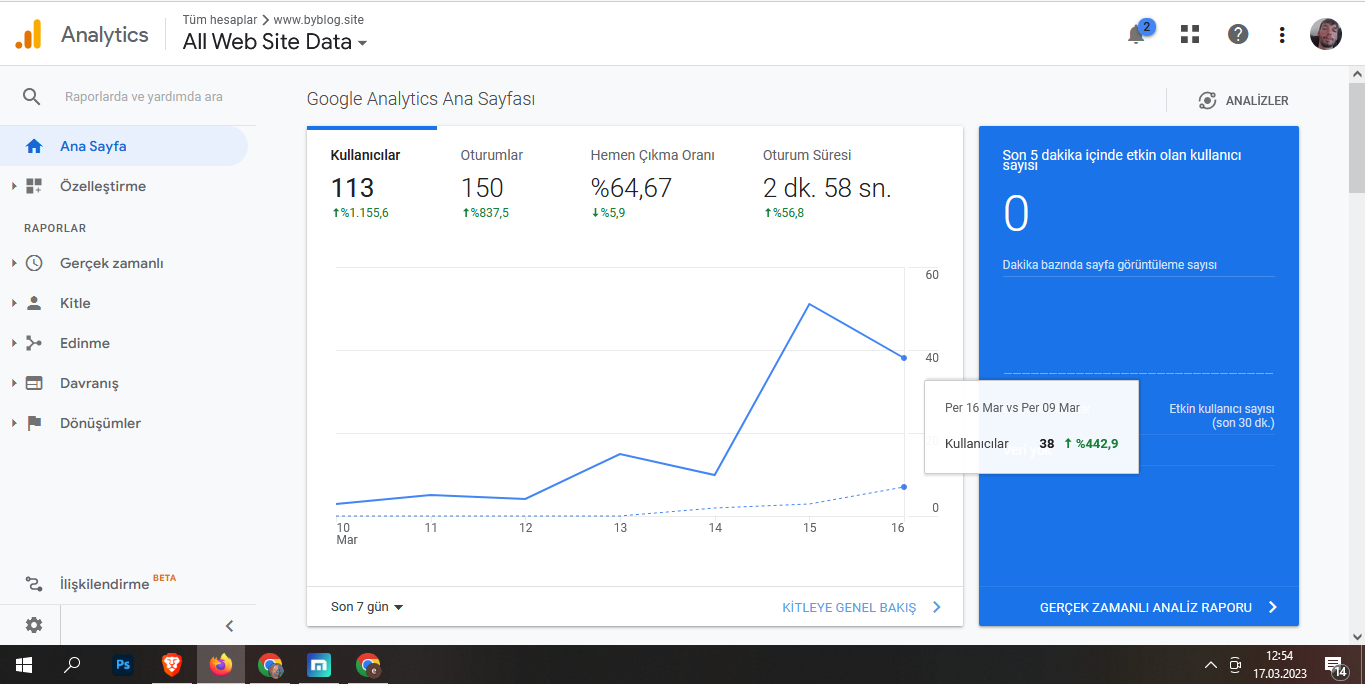Image resolution: width=1365 pixels, height=684 pixels.
Task: Open the help question mark icon
Action: click(1238, 34)
